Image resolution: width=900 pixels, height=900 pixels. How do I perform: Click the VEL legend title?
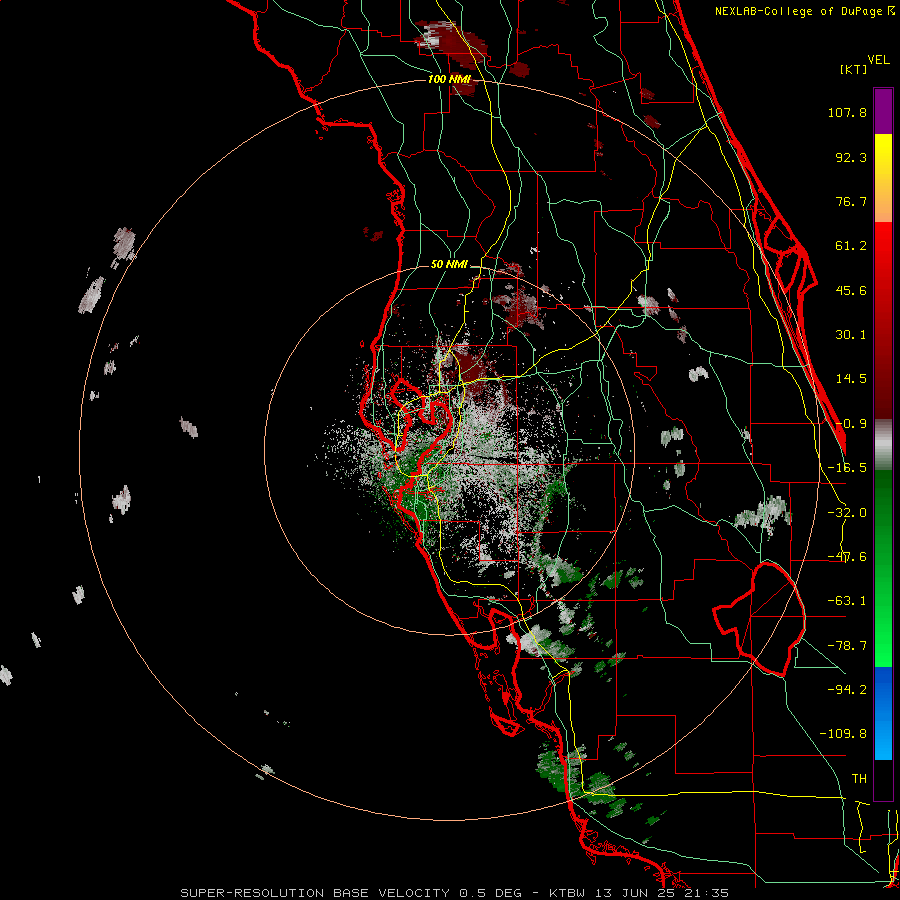878,60
